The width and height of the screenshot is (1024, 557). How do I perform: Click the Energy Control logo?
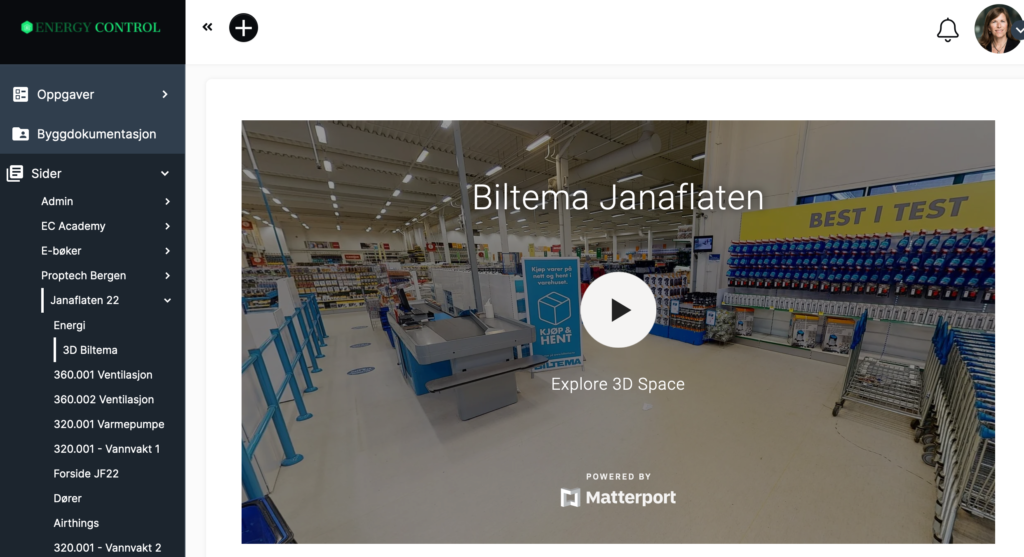click(91, 27)
